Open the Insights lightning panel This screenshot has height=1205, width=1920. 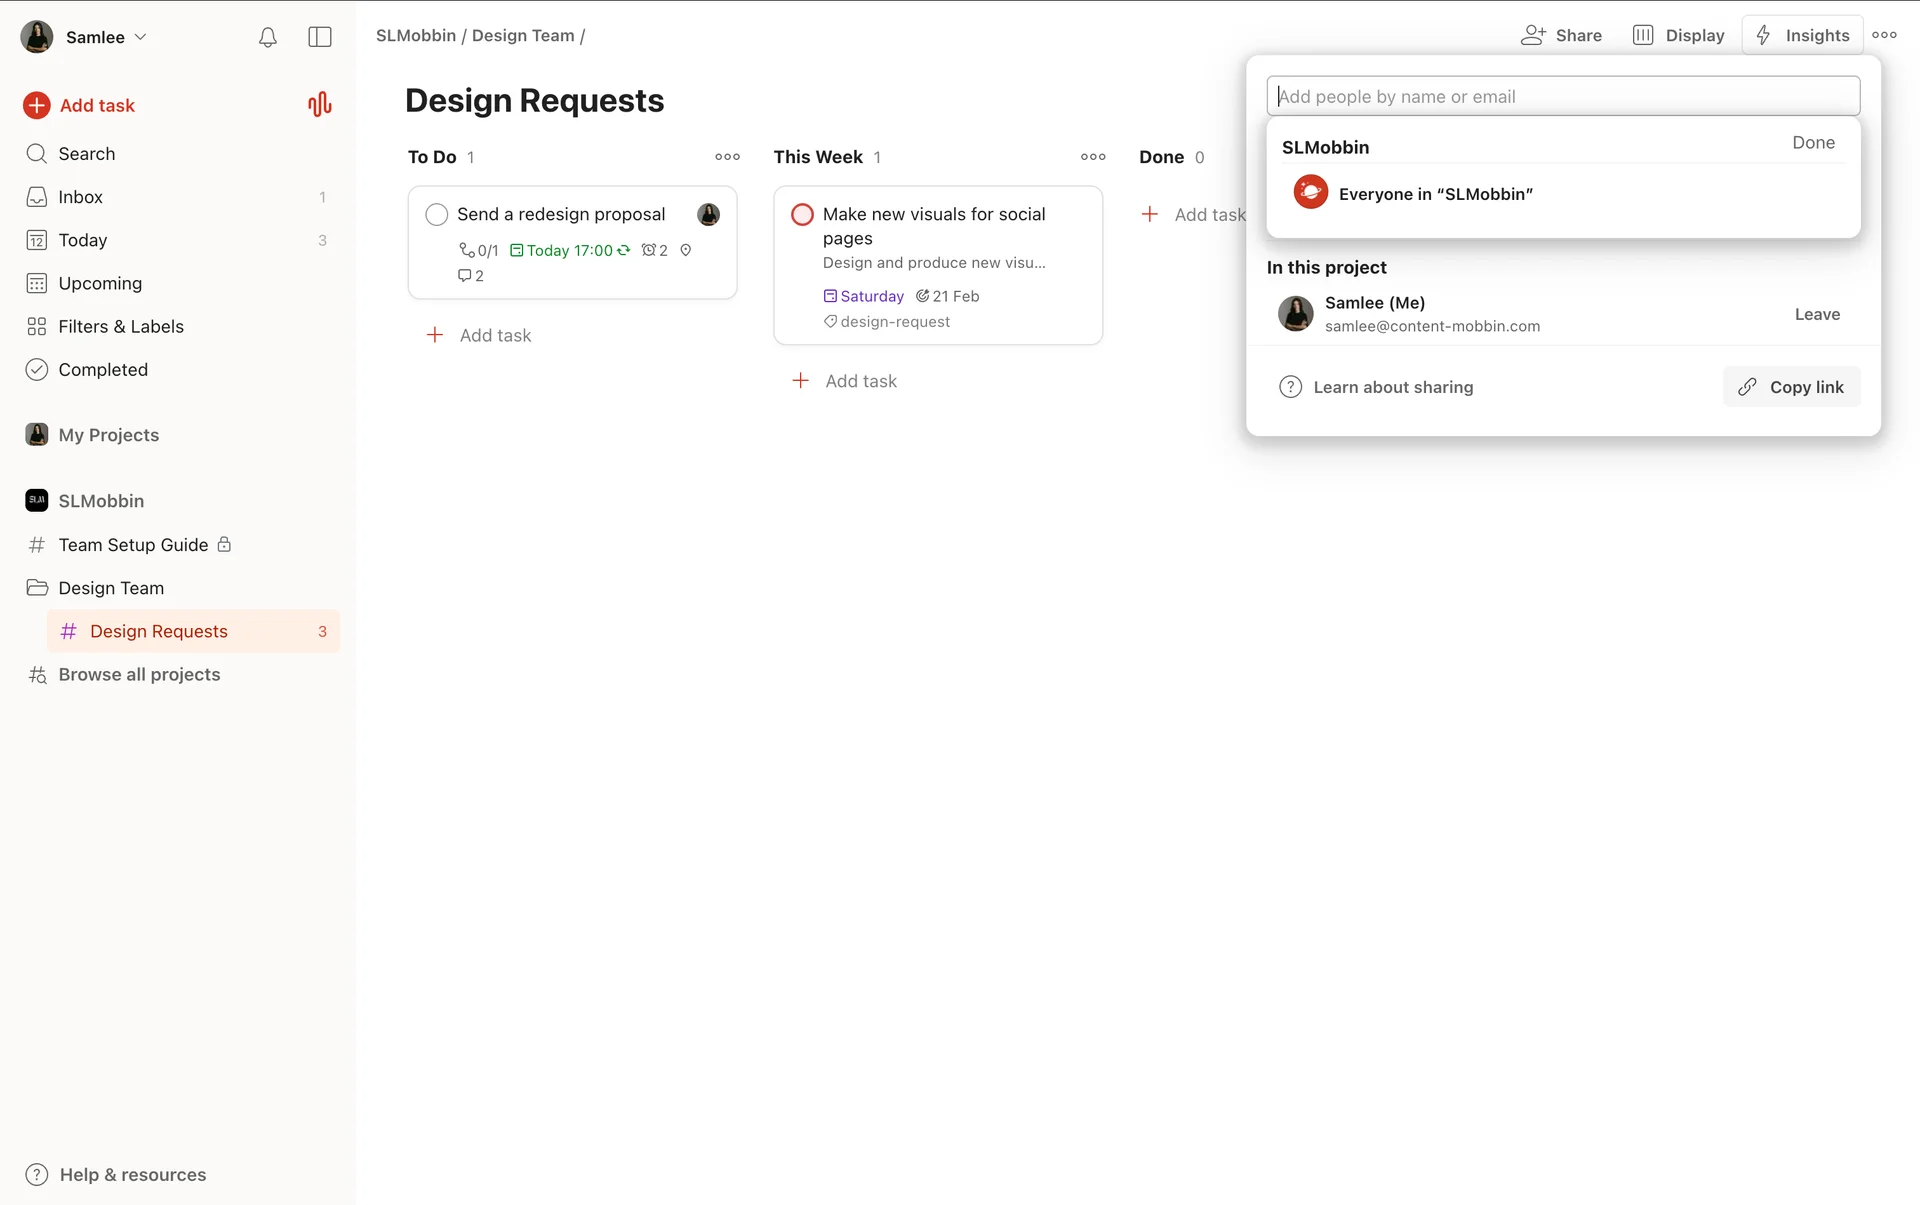(x=1802, y=35)
